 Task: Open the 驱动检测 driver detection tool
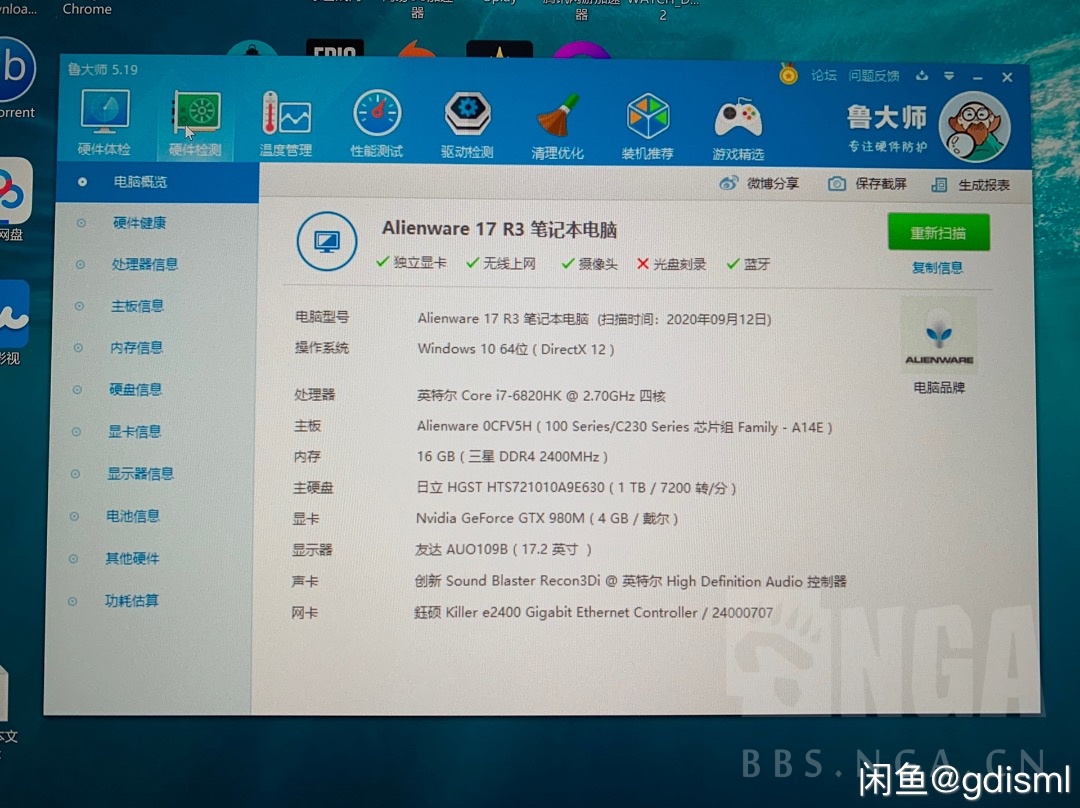467,120
